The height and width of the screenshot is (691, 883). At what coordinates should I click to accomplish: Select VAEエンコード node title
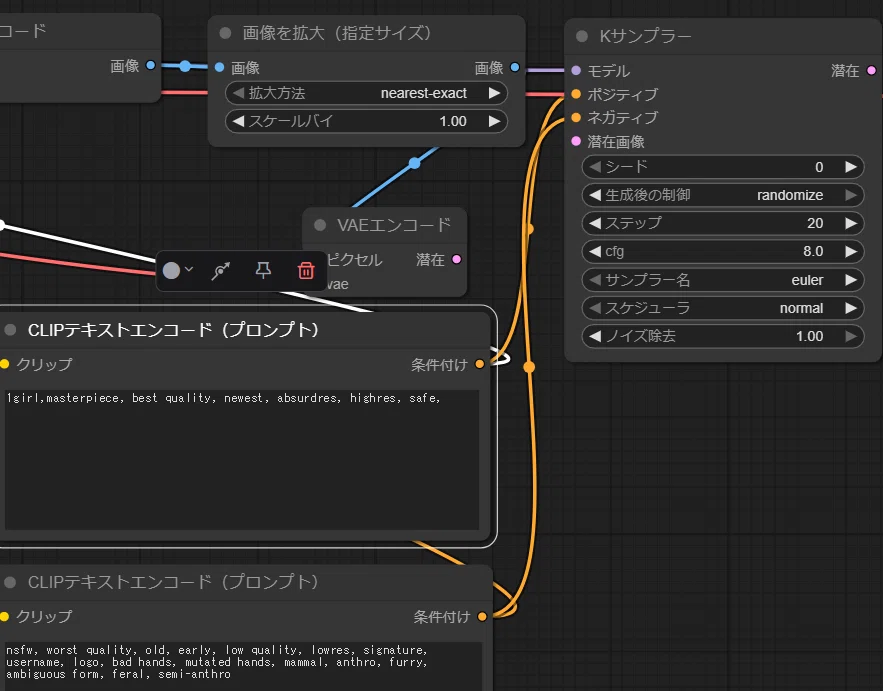pos(394,225)
